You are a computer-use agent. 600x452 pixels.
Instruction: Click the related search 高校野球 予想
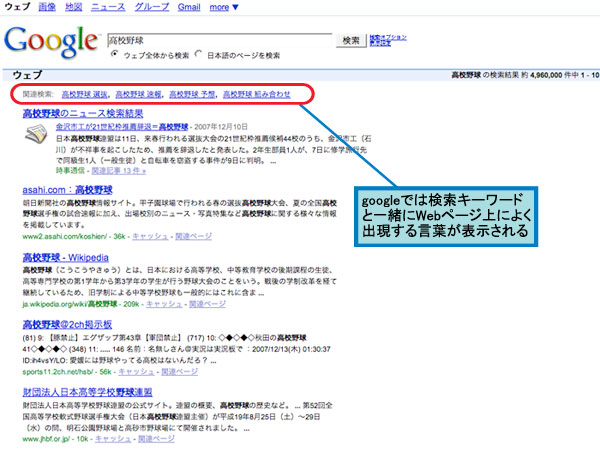click(x=192, y=94)
